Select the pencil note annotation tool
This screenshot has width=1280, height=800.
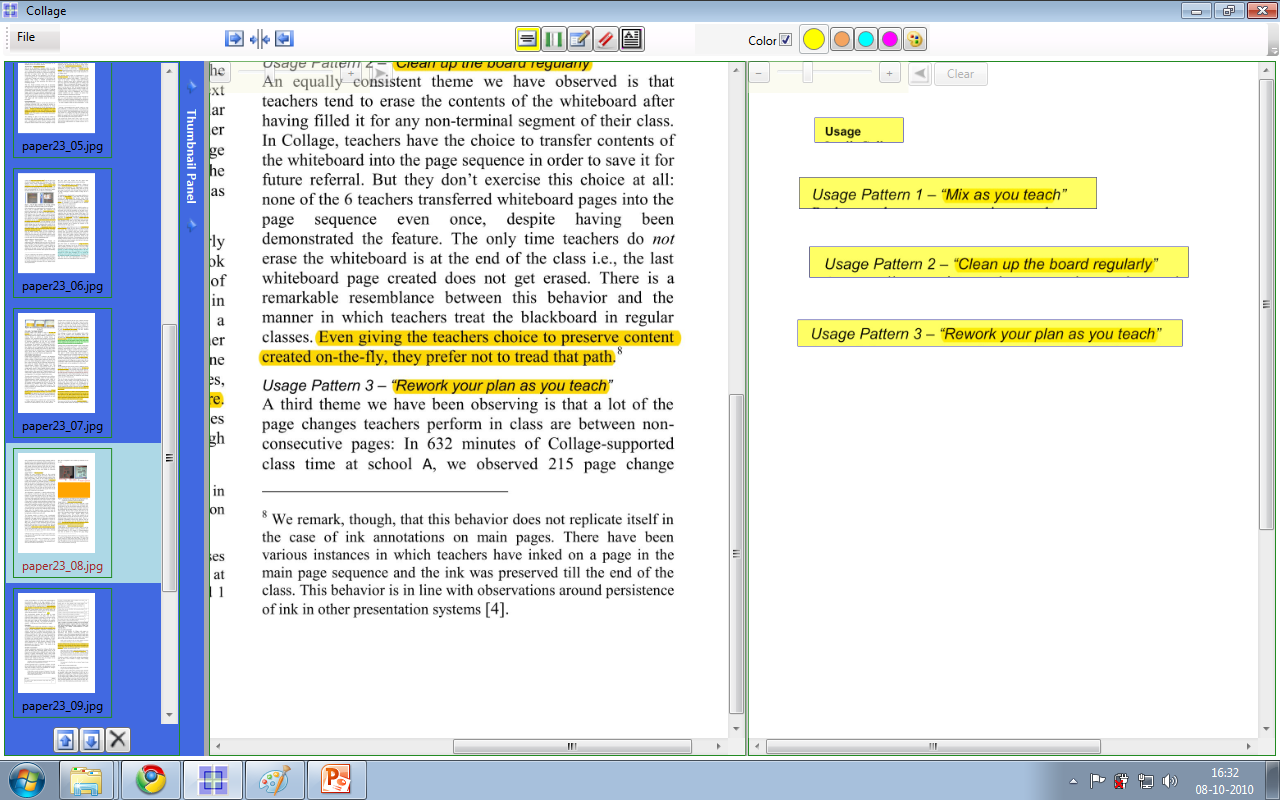point(580,39)
